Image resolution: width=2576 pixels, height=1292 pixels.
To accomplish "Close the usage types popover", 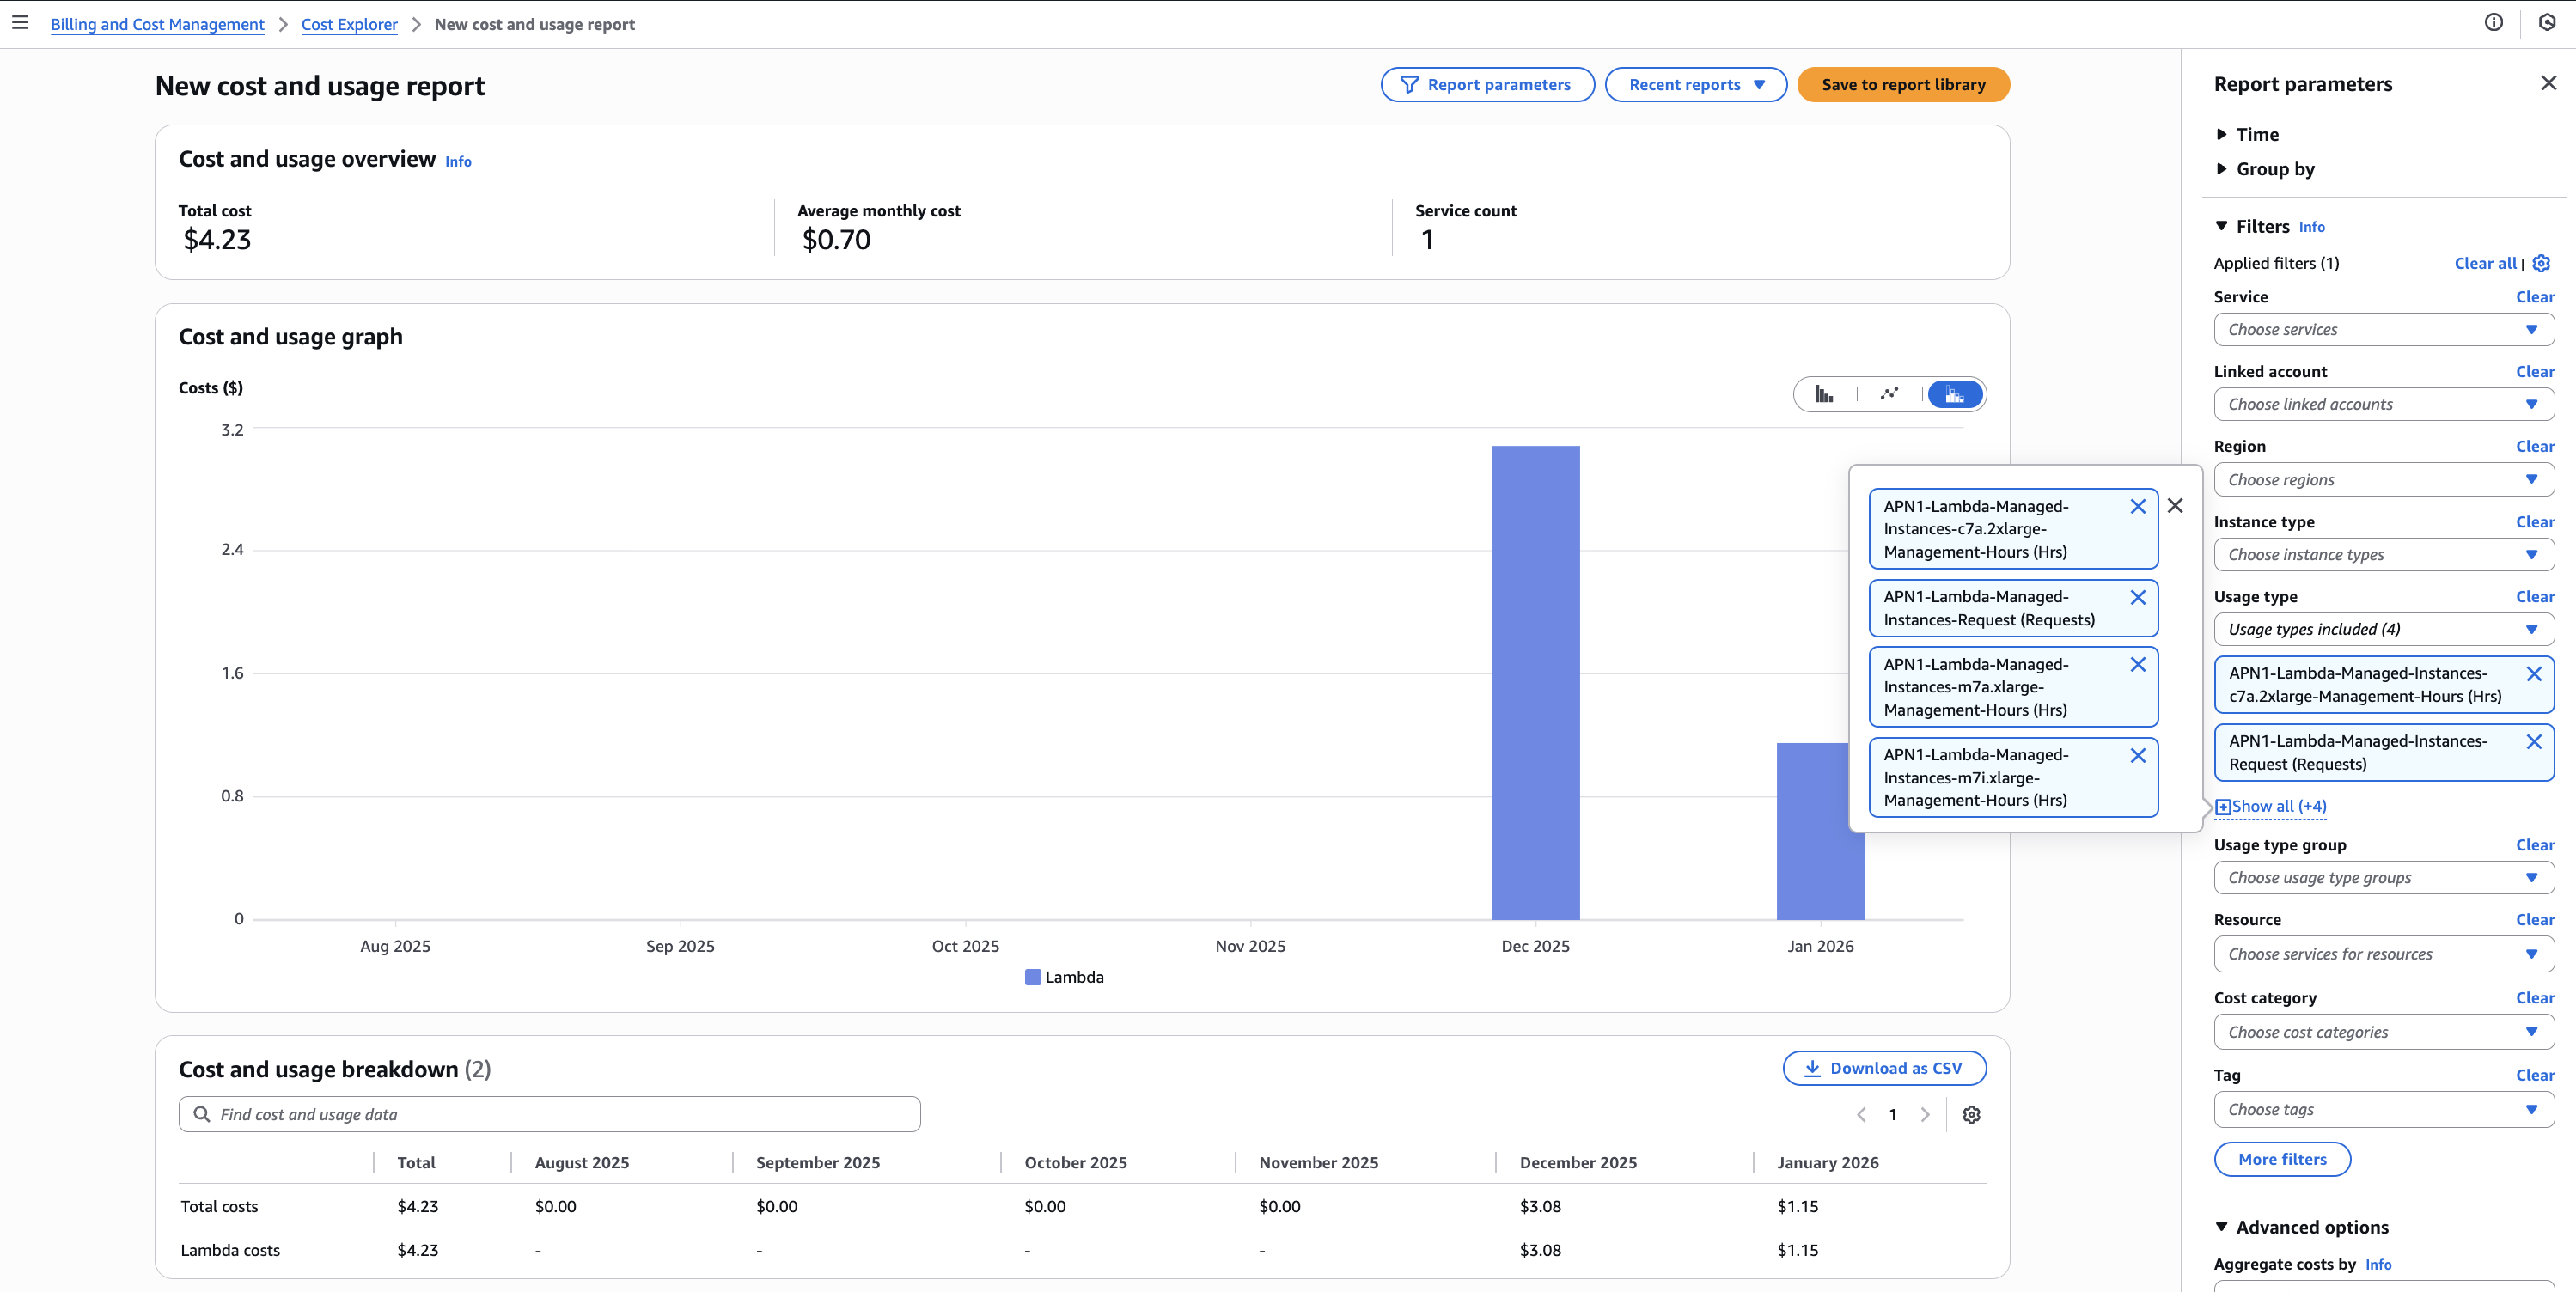I will point(2175,506).
